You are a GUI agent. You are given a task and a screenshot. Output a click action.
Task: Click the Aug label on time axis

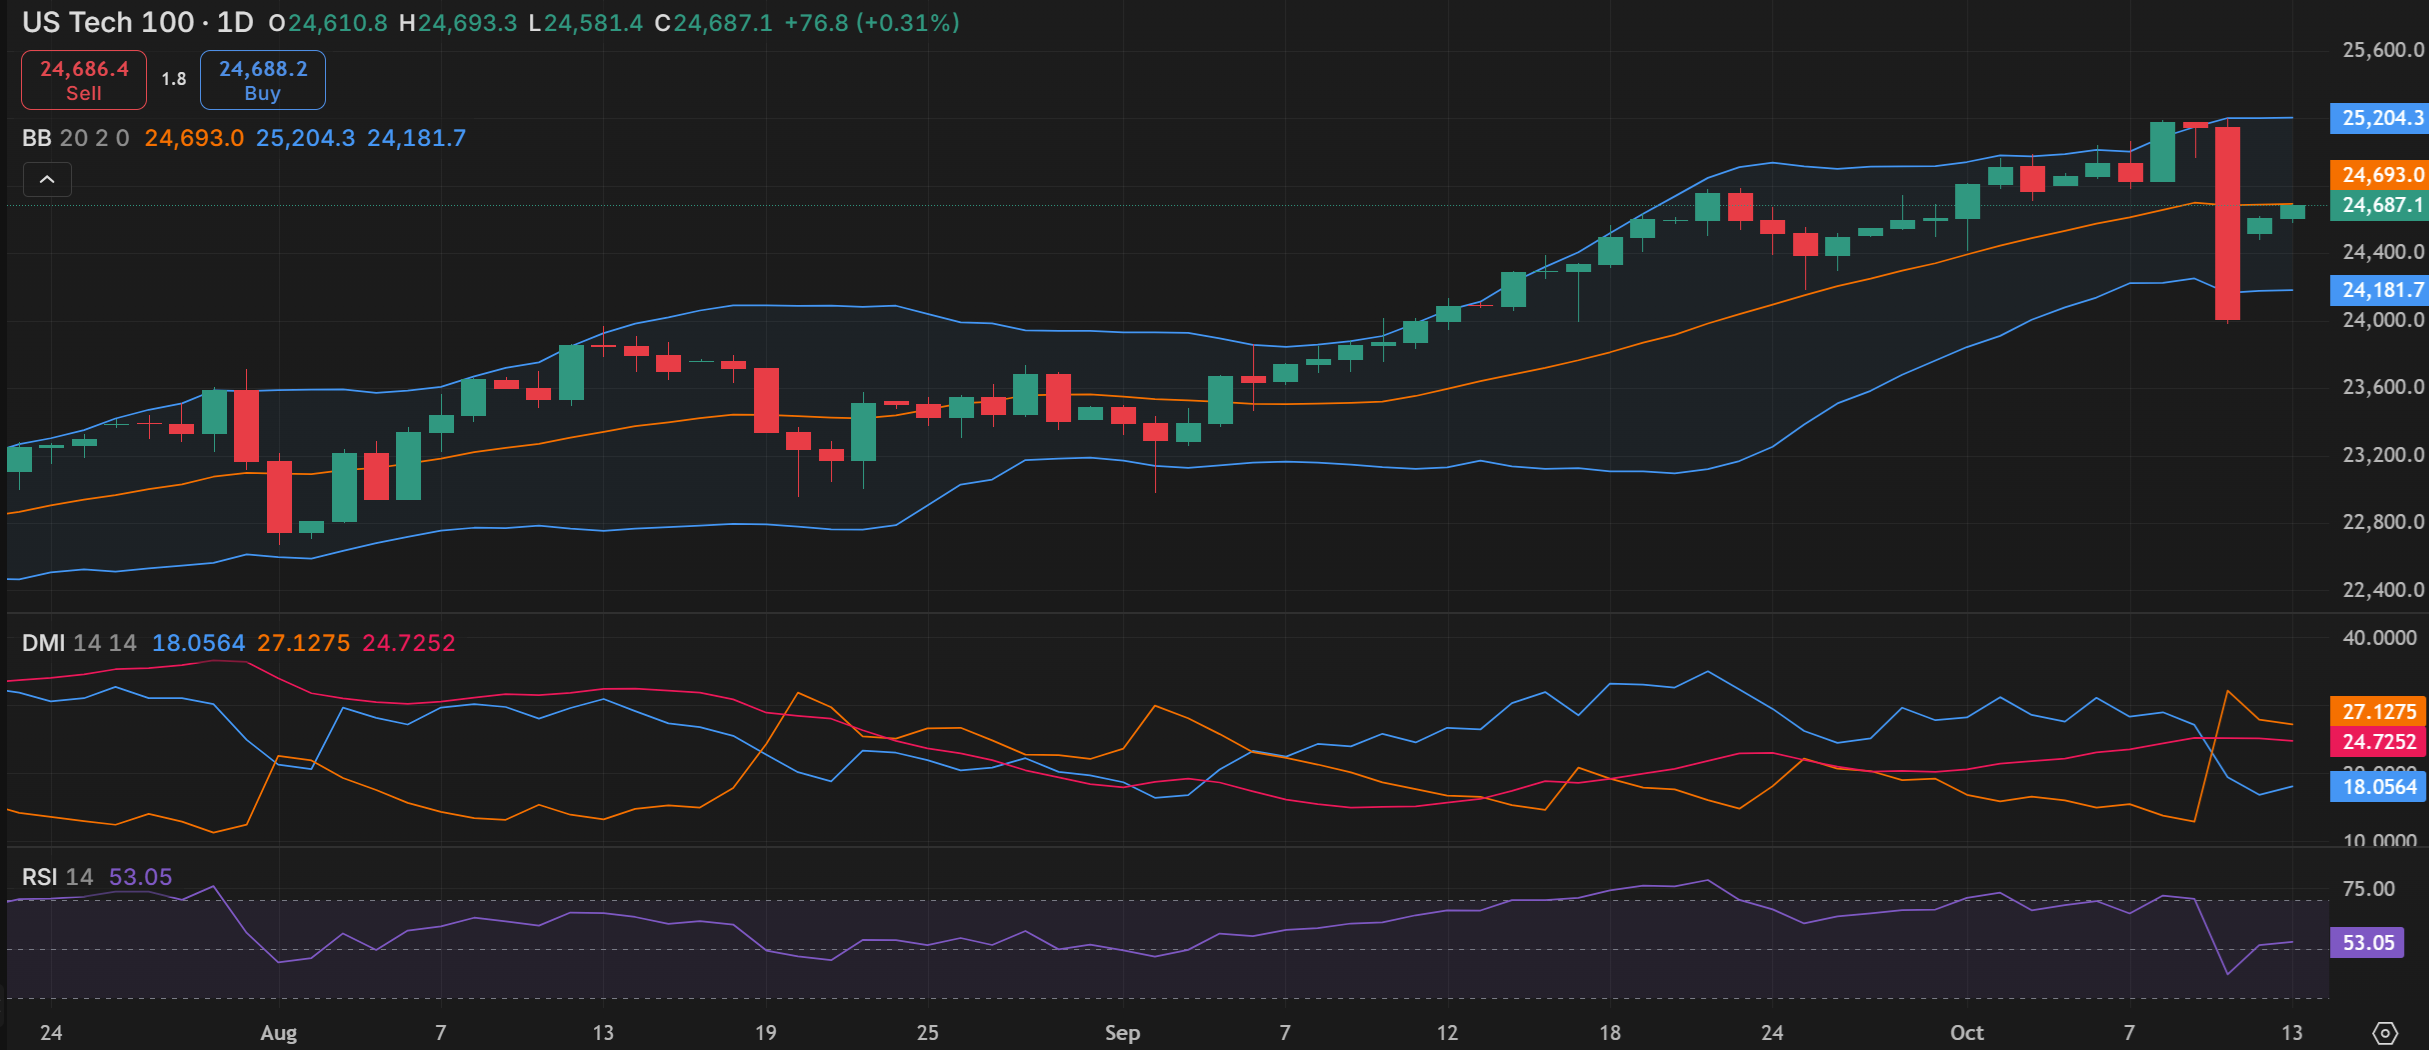pos(278,1033)
